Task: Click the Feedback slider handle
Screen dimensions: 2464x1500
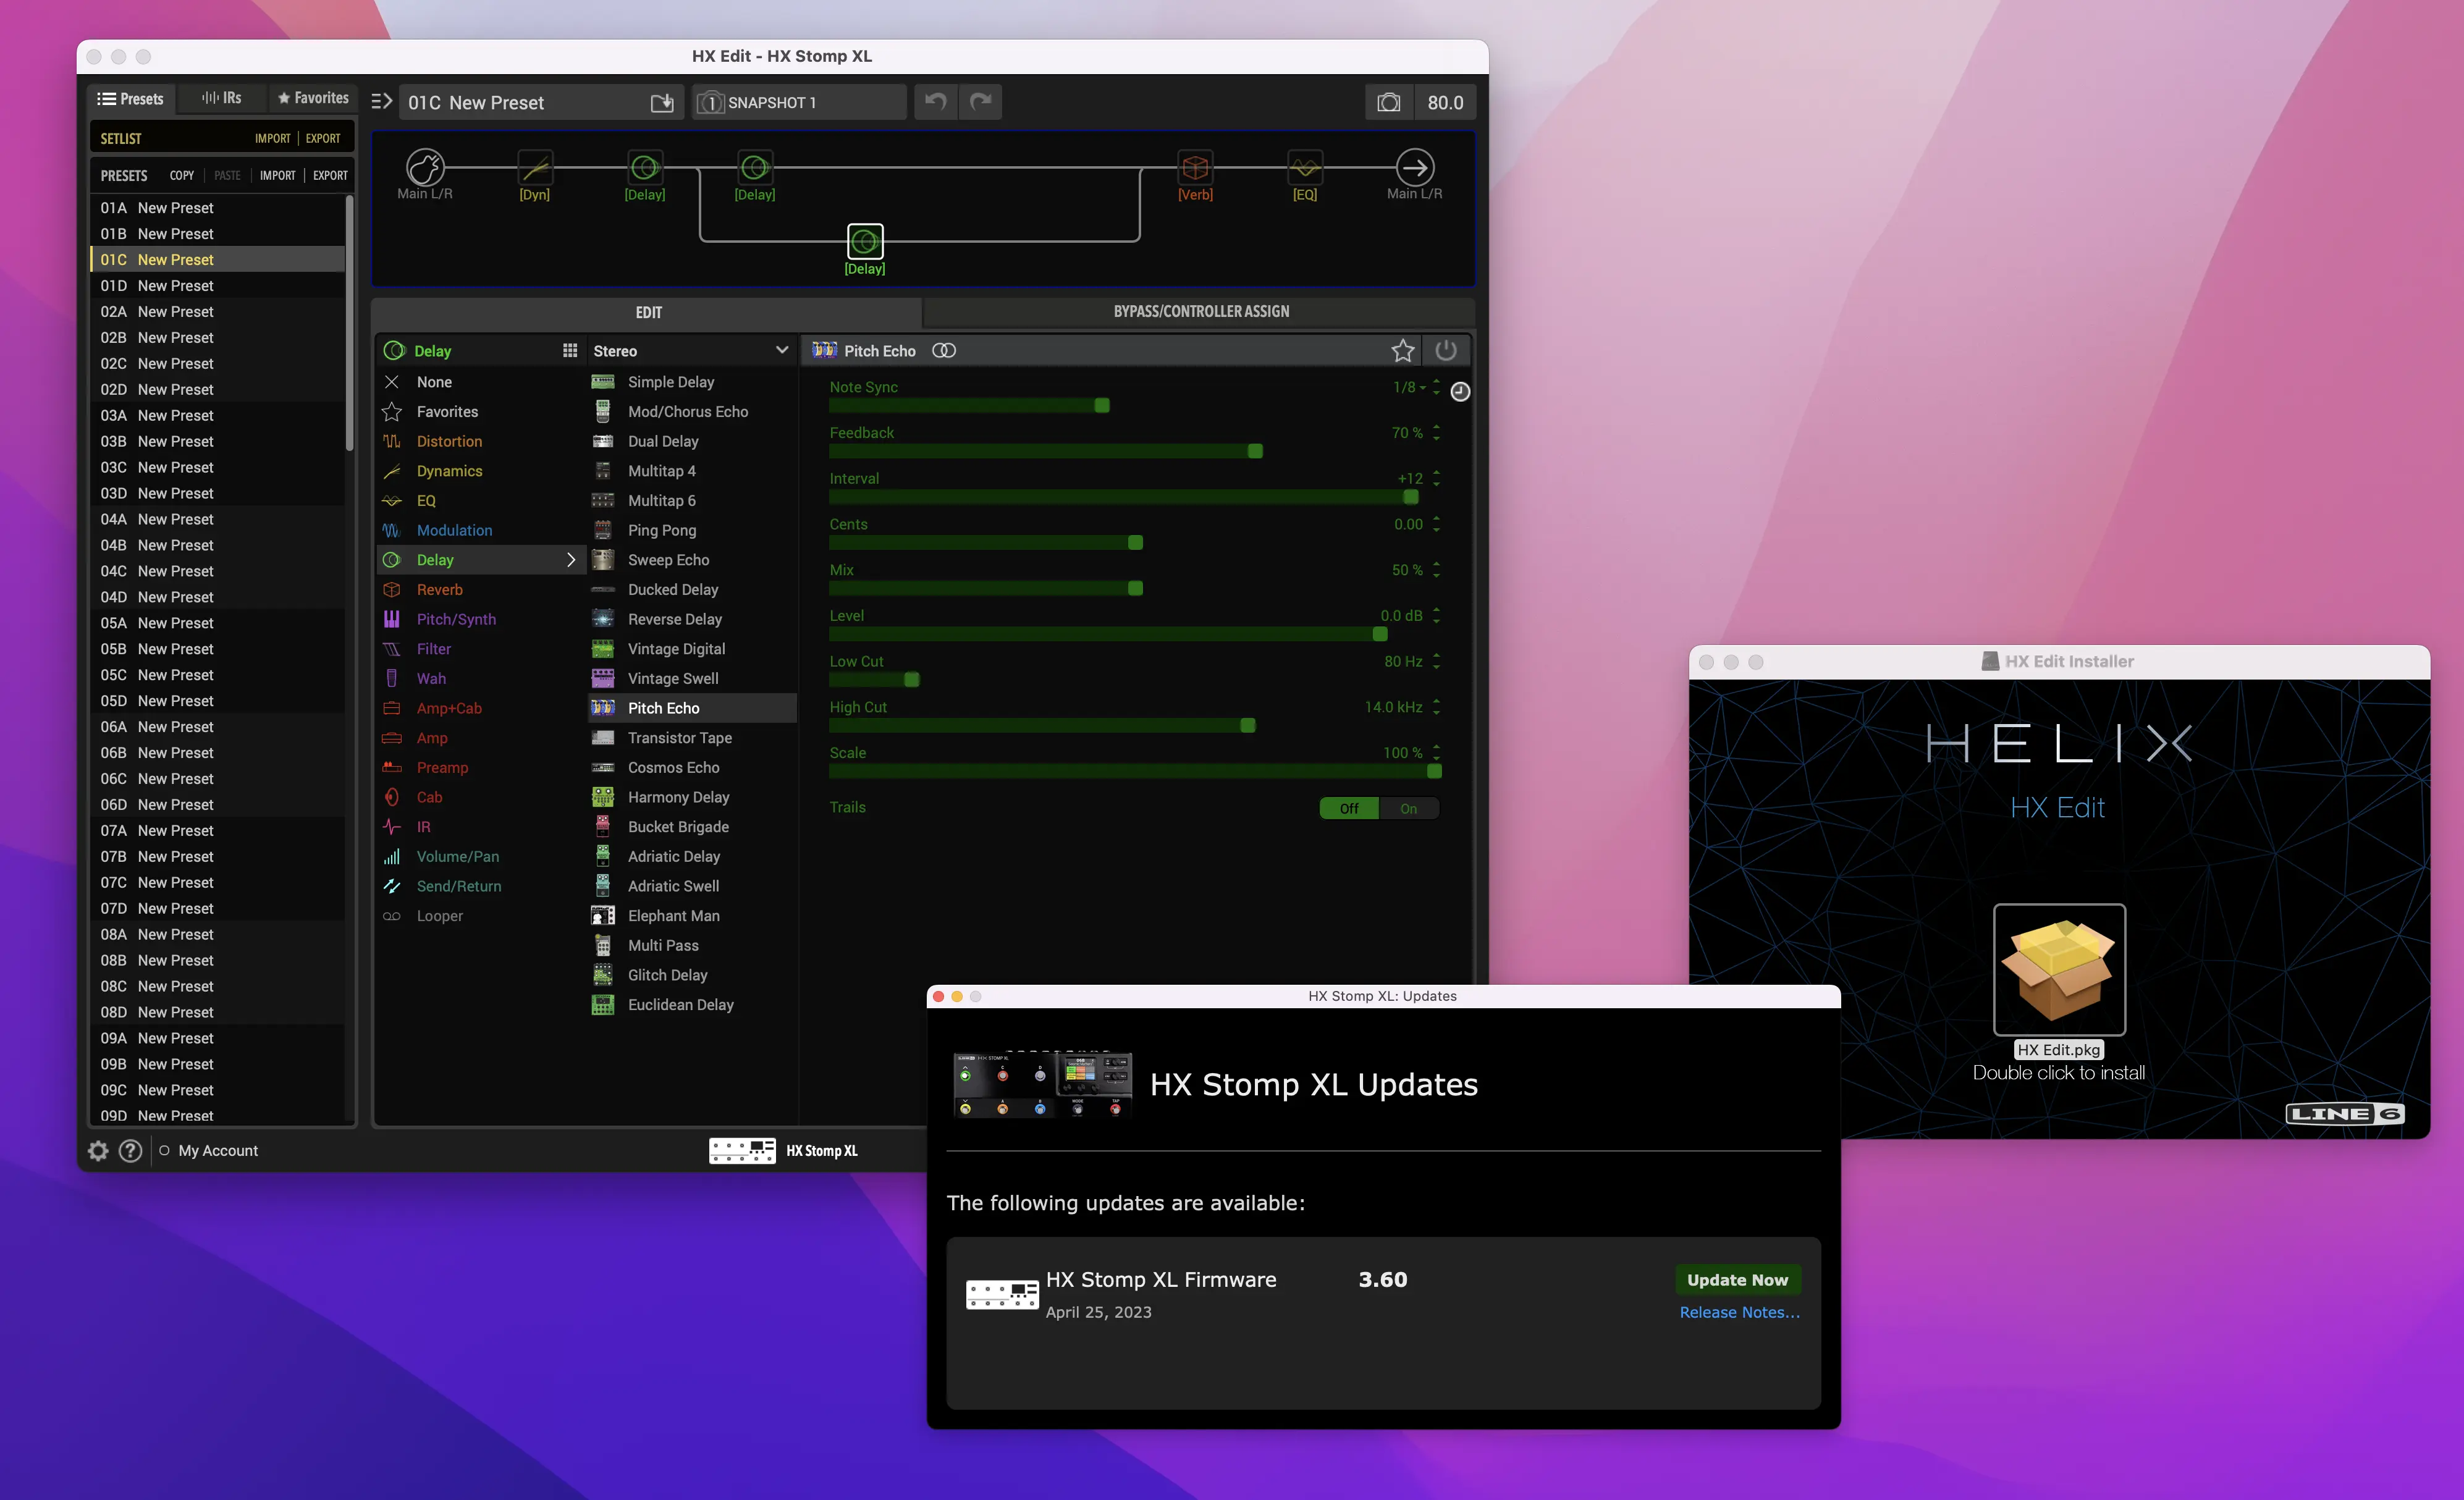Action: 1255,452
